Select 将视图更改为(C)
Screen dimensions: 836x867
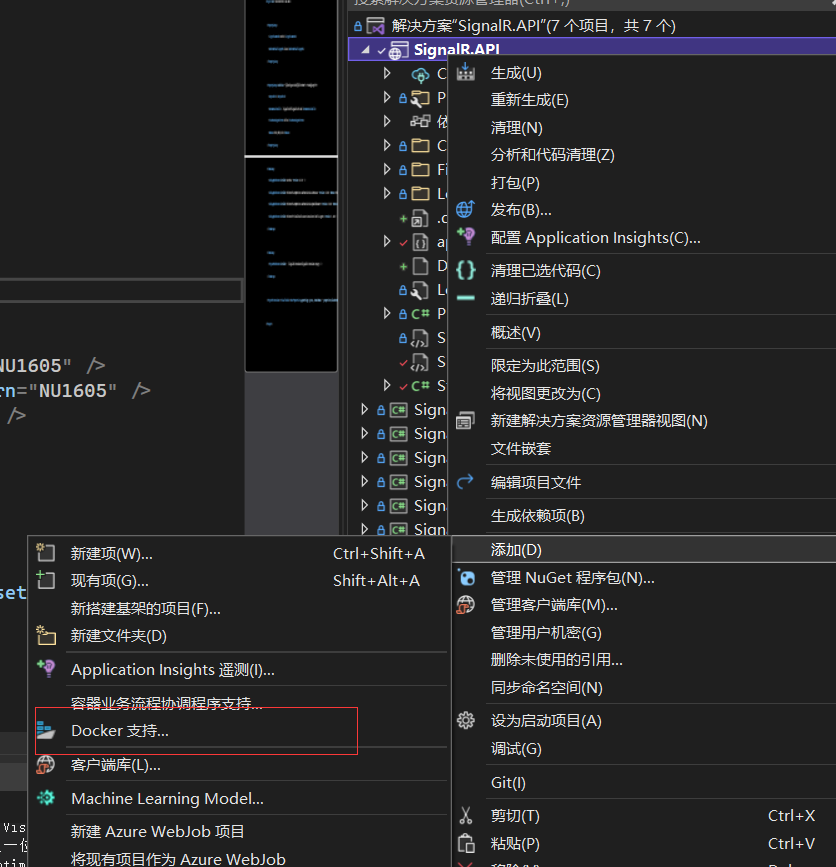point(546,393)
